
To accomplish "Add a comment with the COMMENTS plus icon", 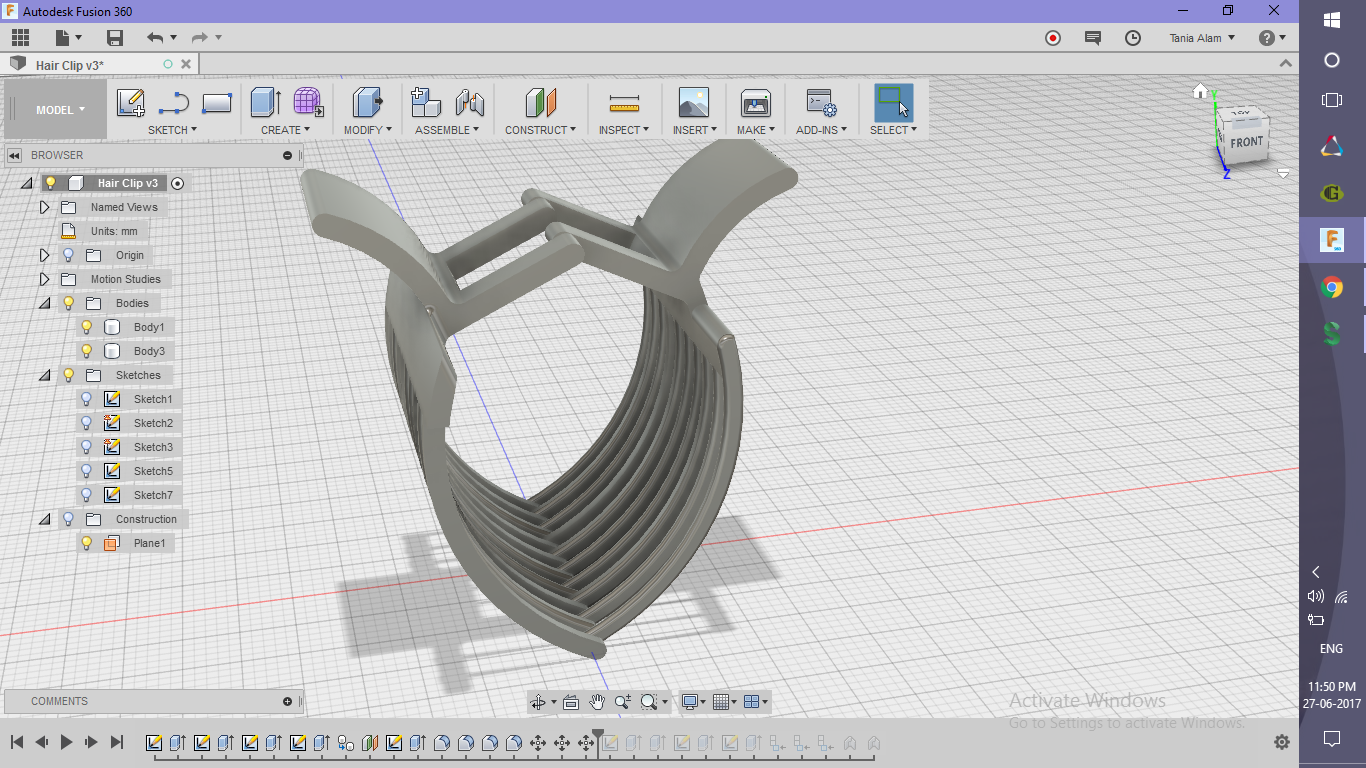I will click(x=288, y=701).
